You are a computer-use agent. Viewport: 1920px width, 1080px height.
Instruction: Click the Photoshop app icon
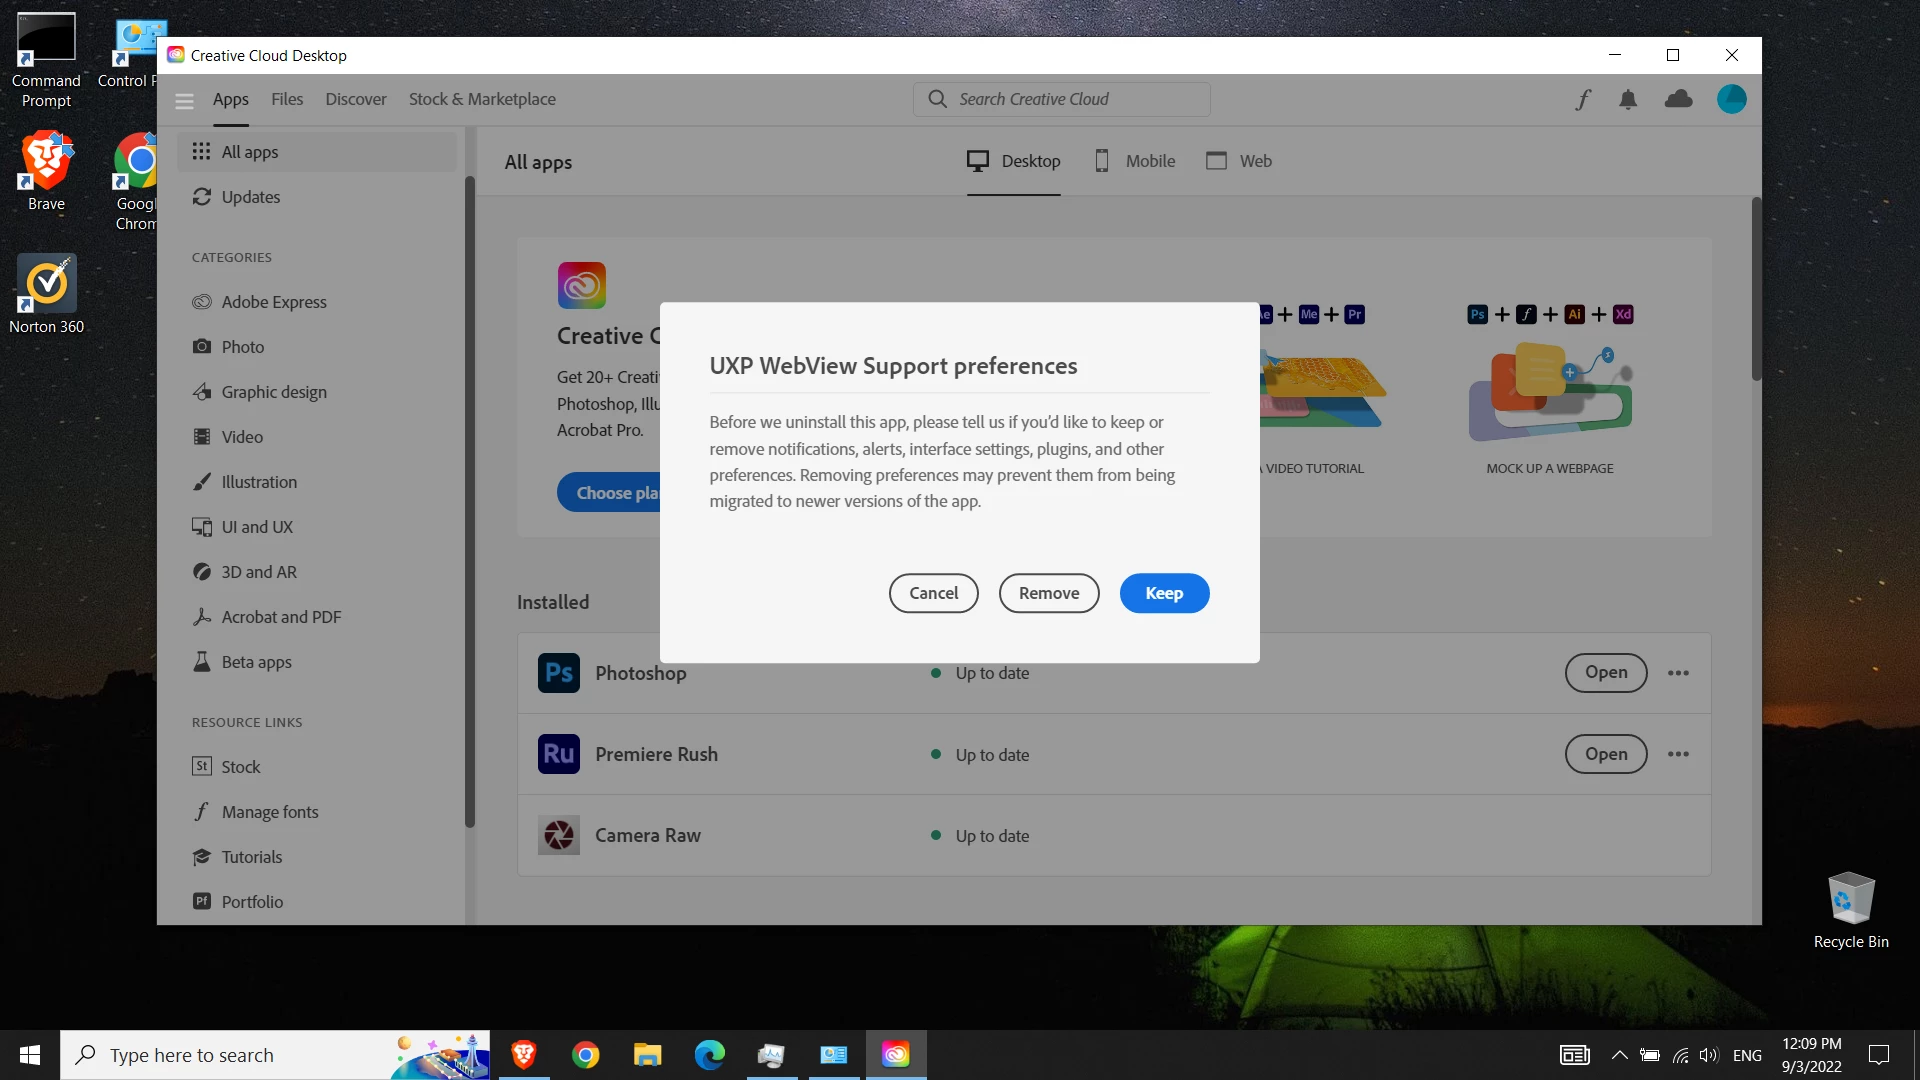coord(559,673)
